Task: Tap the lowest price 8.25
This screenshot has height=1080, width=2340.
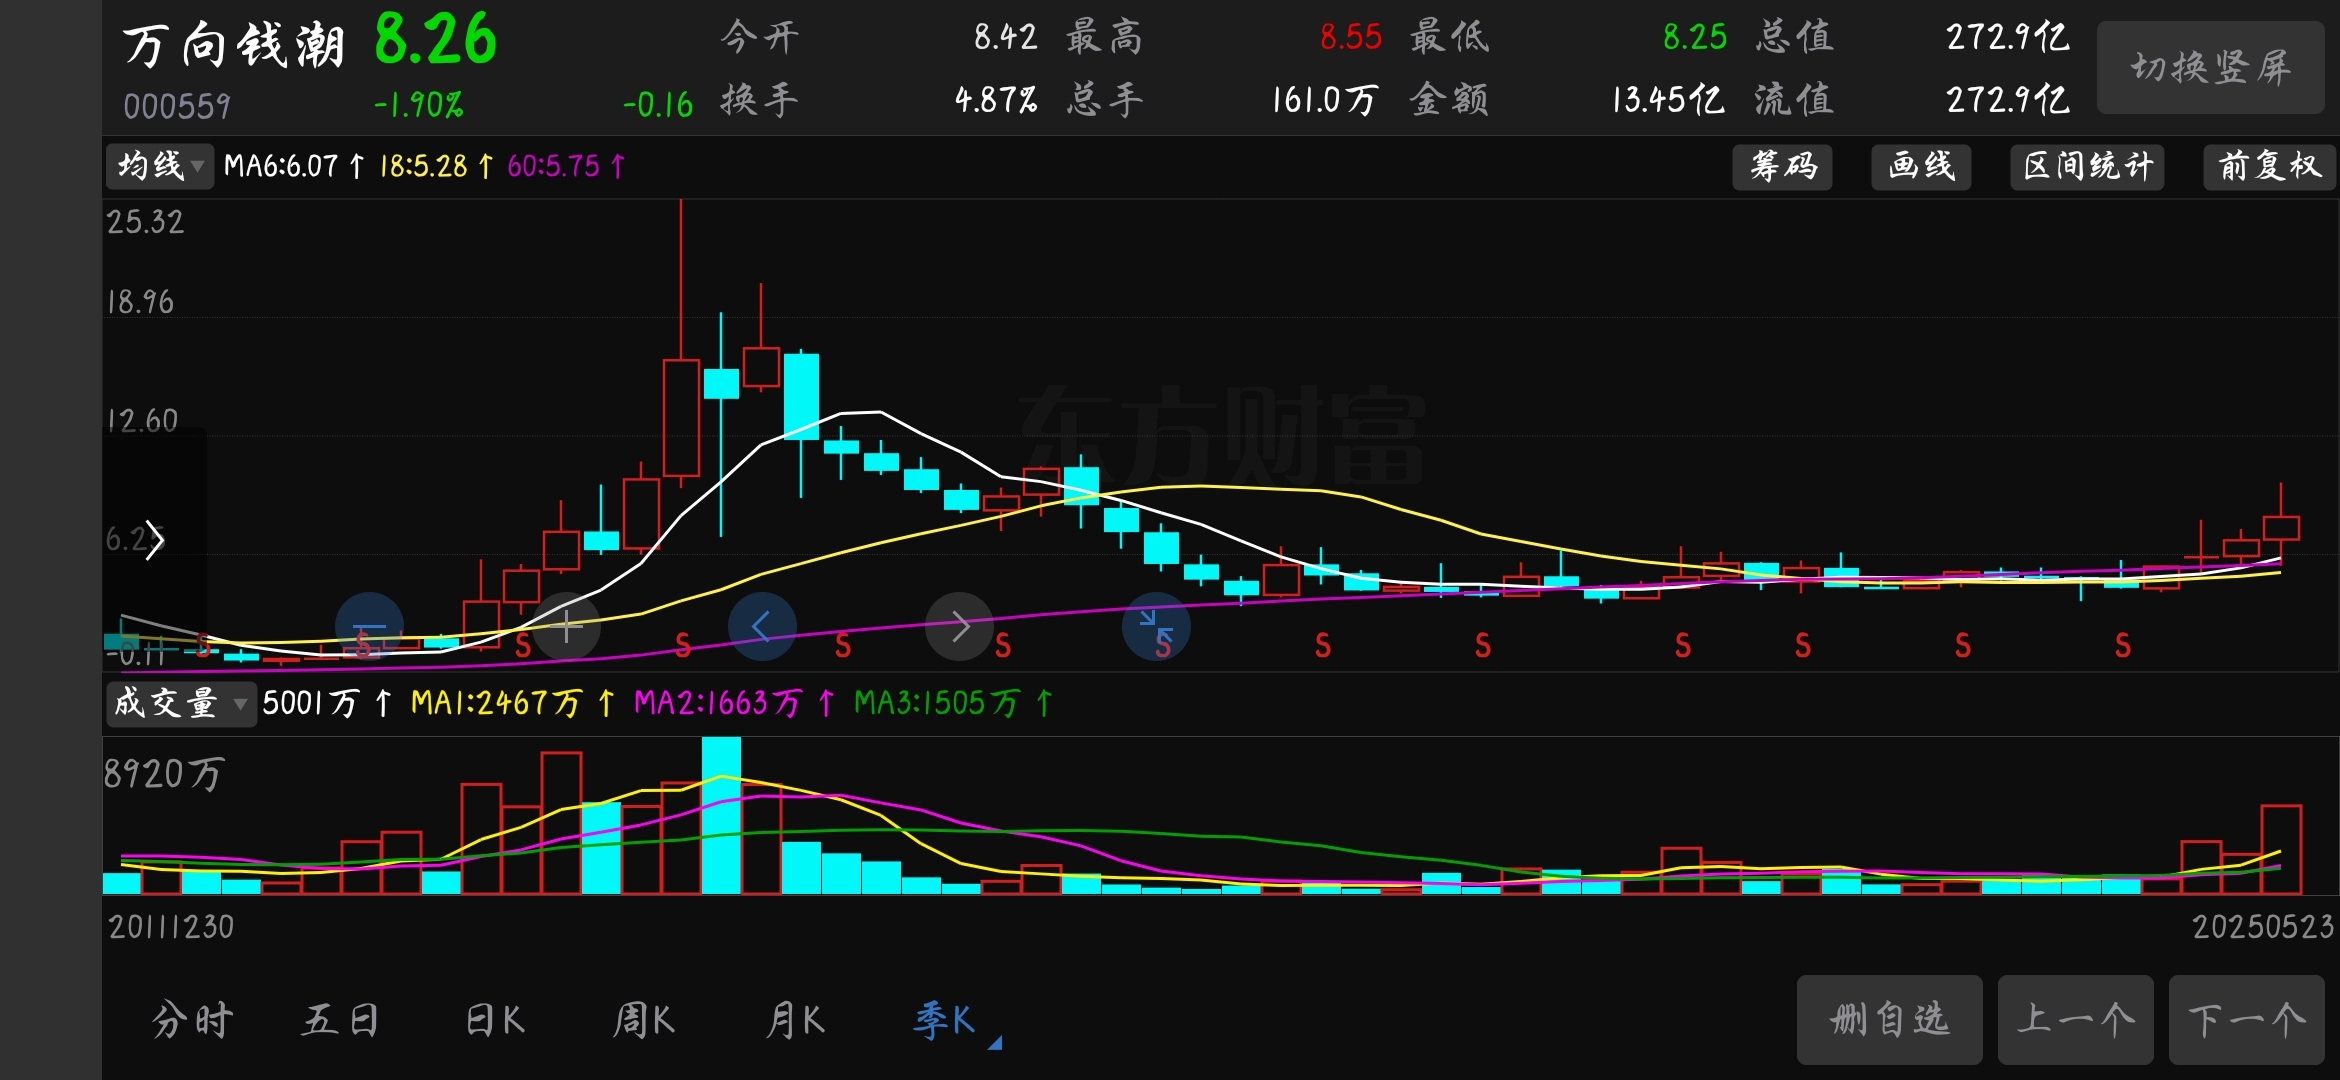Action: click(x=1694, y=38)
